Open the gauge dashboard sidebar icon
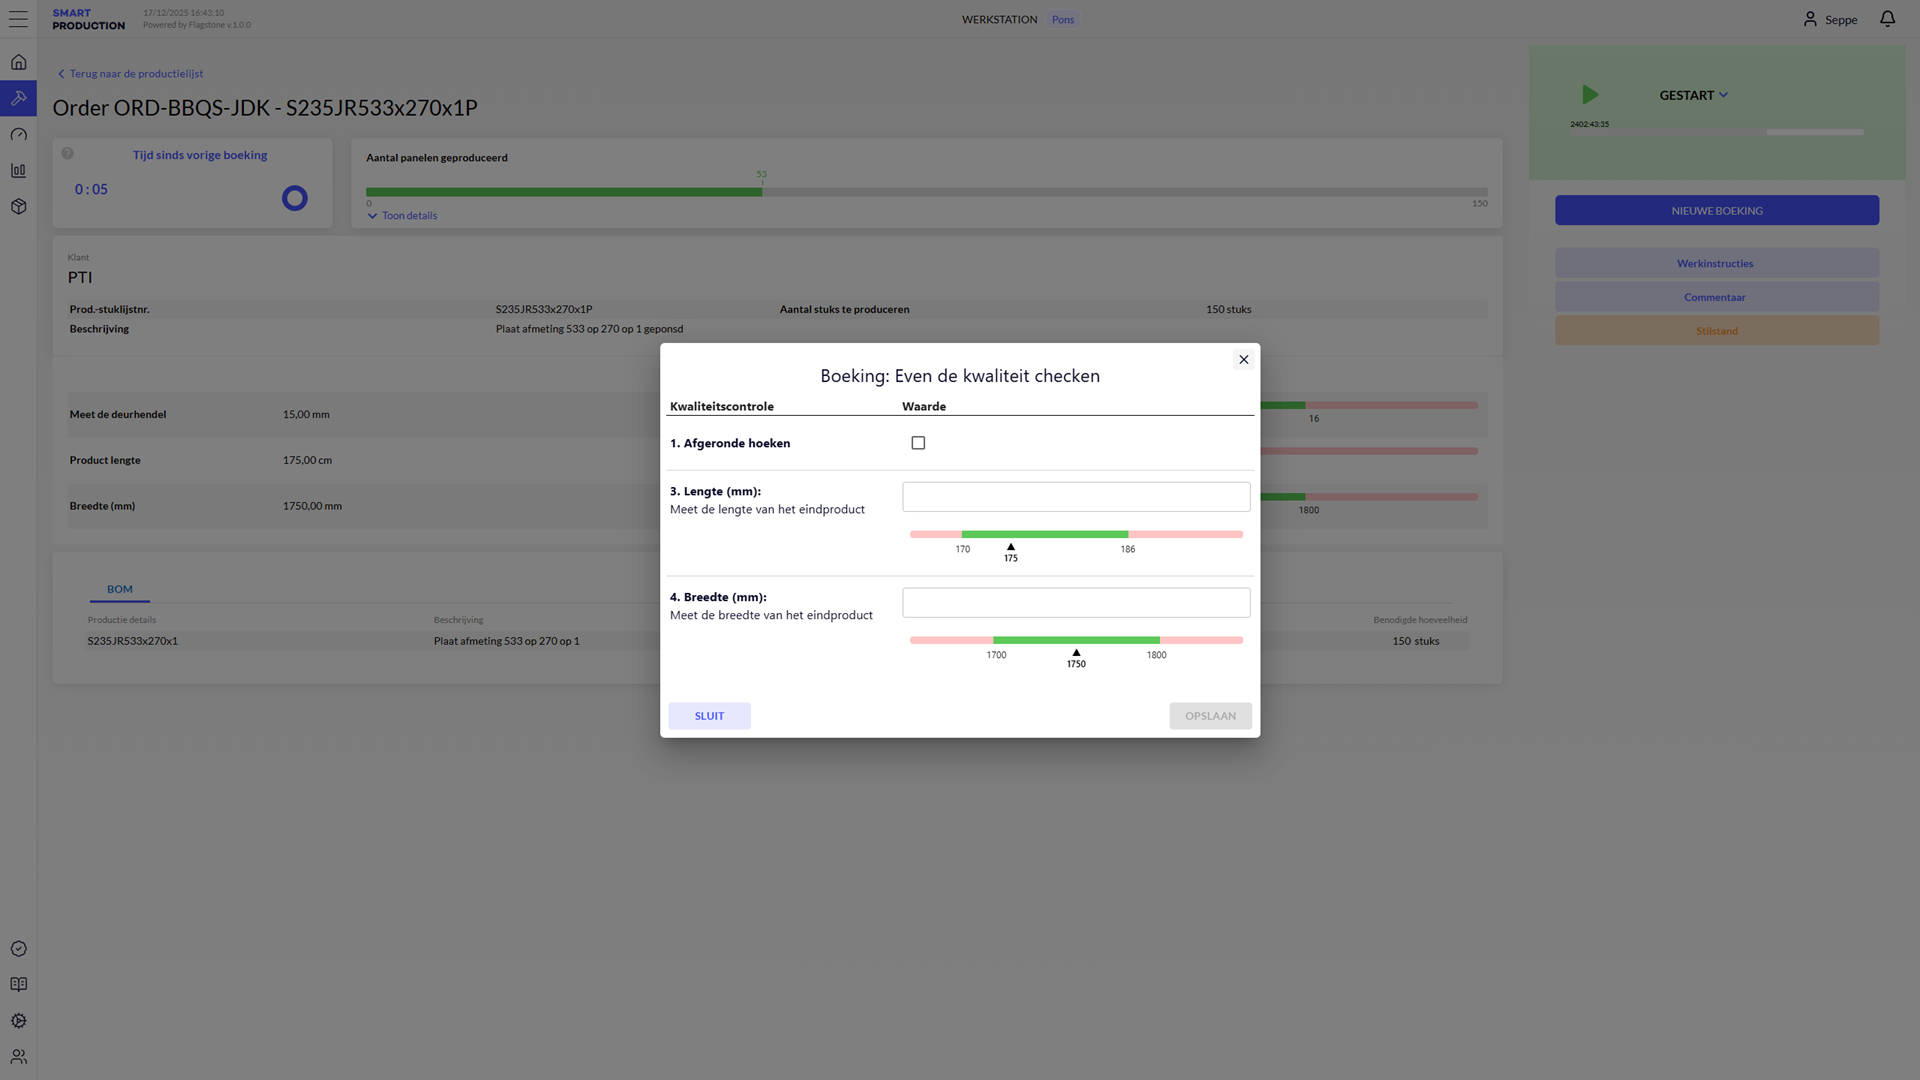The width and height of the screenshot is (1920, 1080). click(x=18, y=134)
